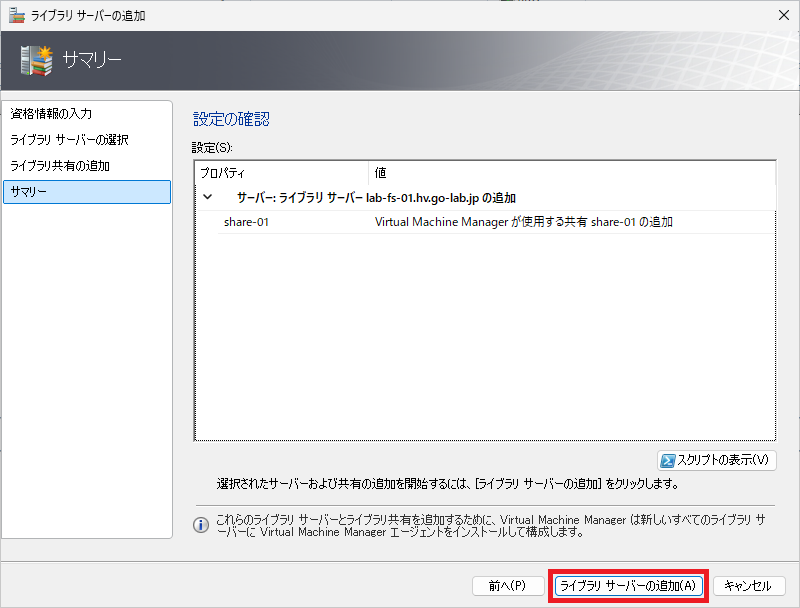Screen dimensions: 800x608
Task: Go to ライブラリ サーバーの選択 step
Action: pyautogui.click(x=69, y=140)
